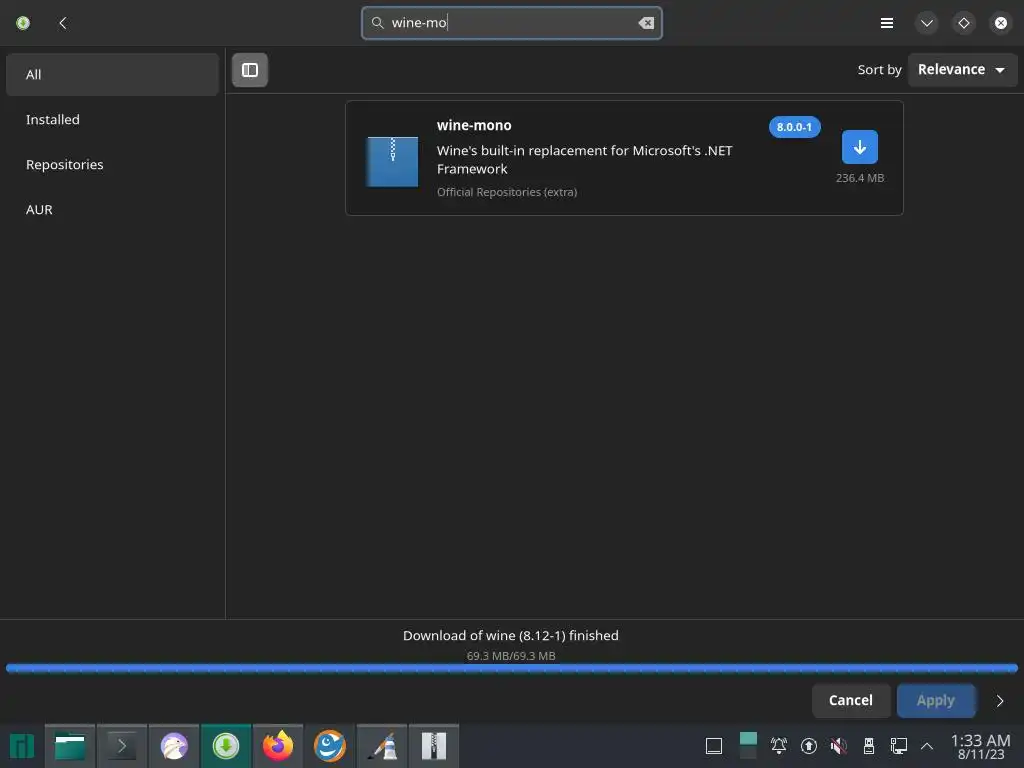
Task: Click 'Download of wine (8.12-1) finished' status
Action: tap(511, 635)
